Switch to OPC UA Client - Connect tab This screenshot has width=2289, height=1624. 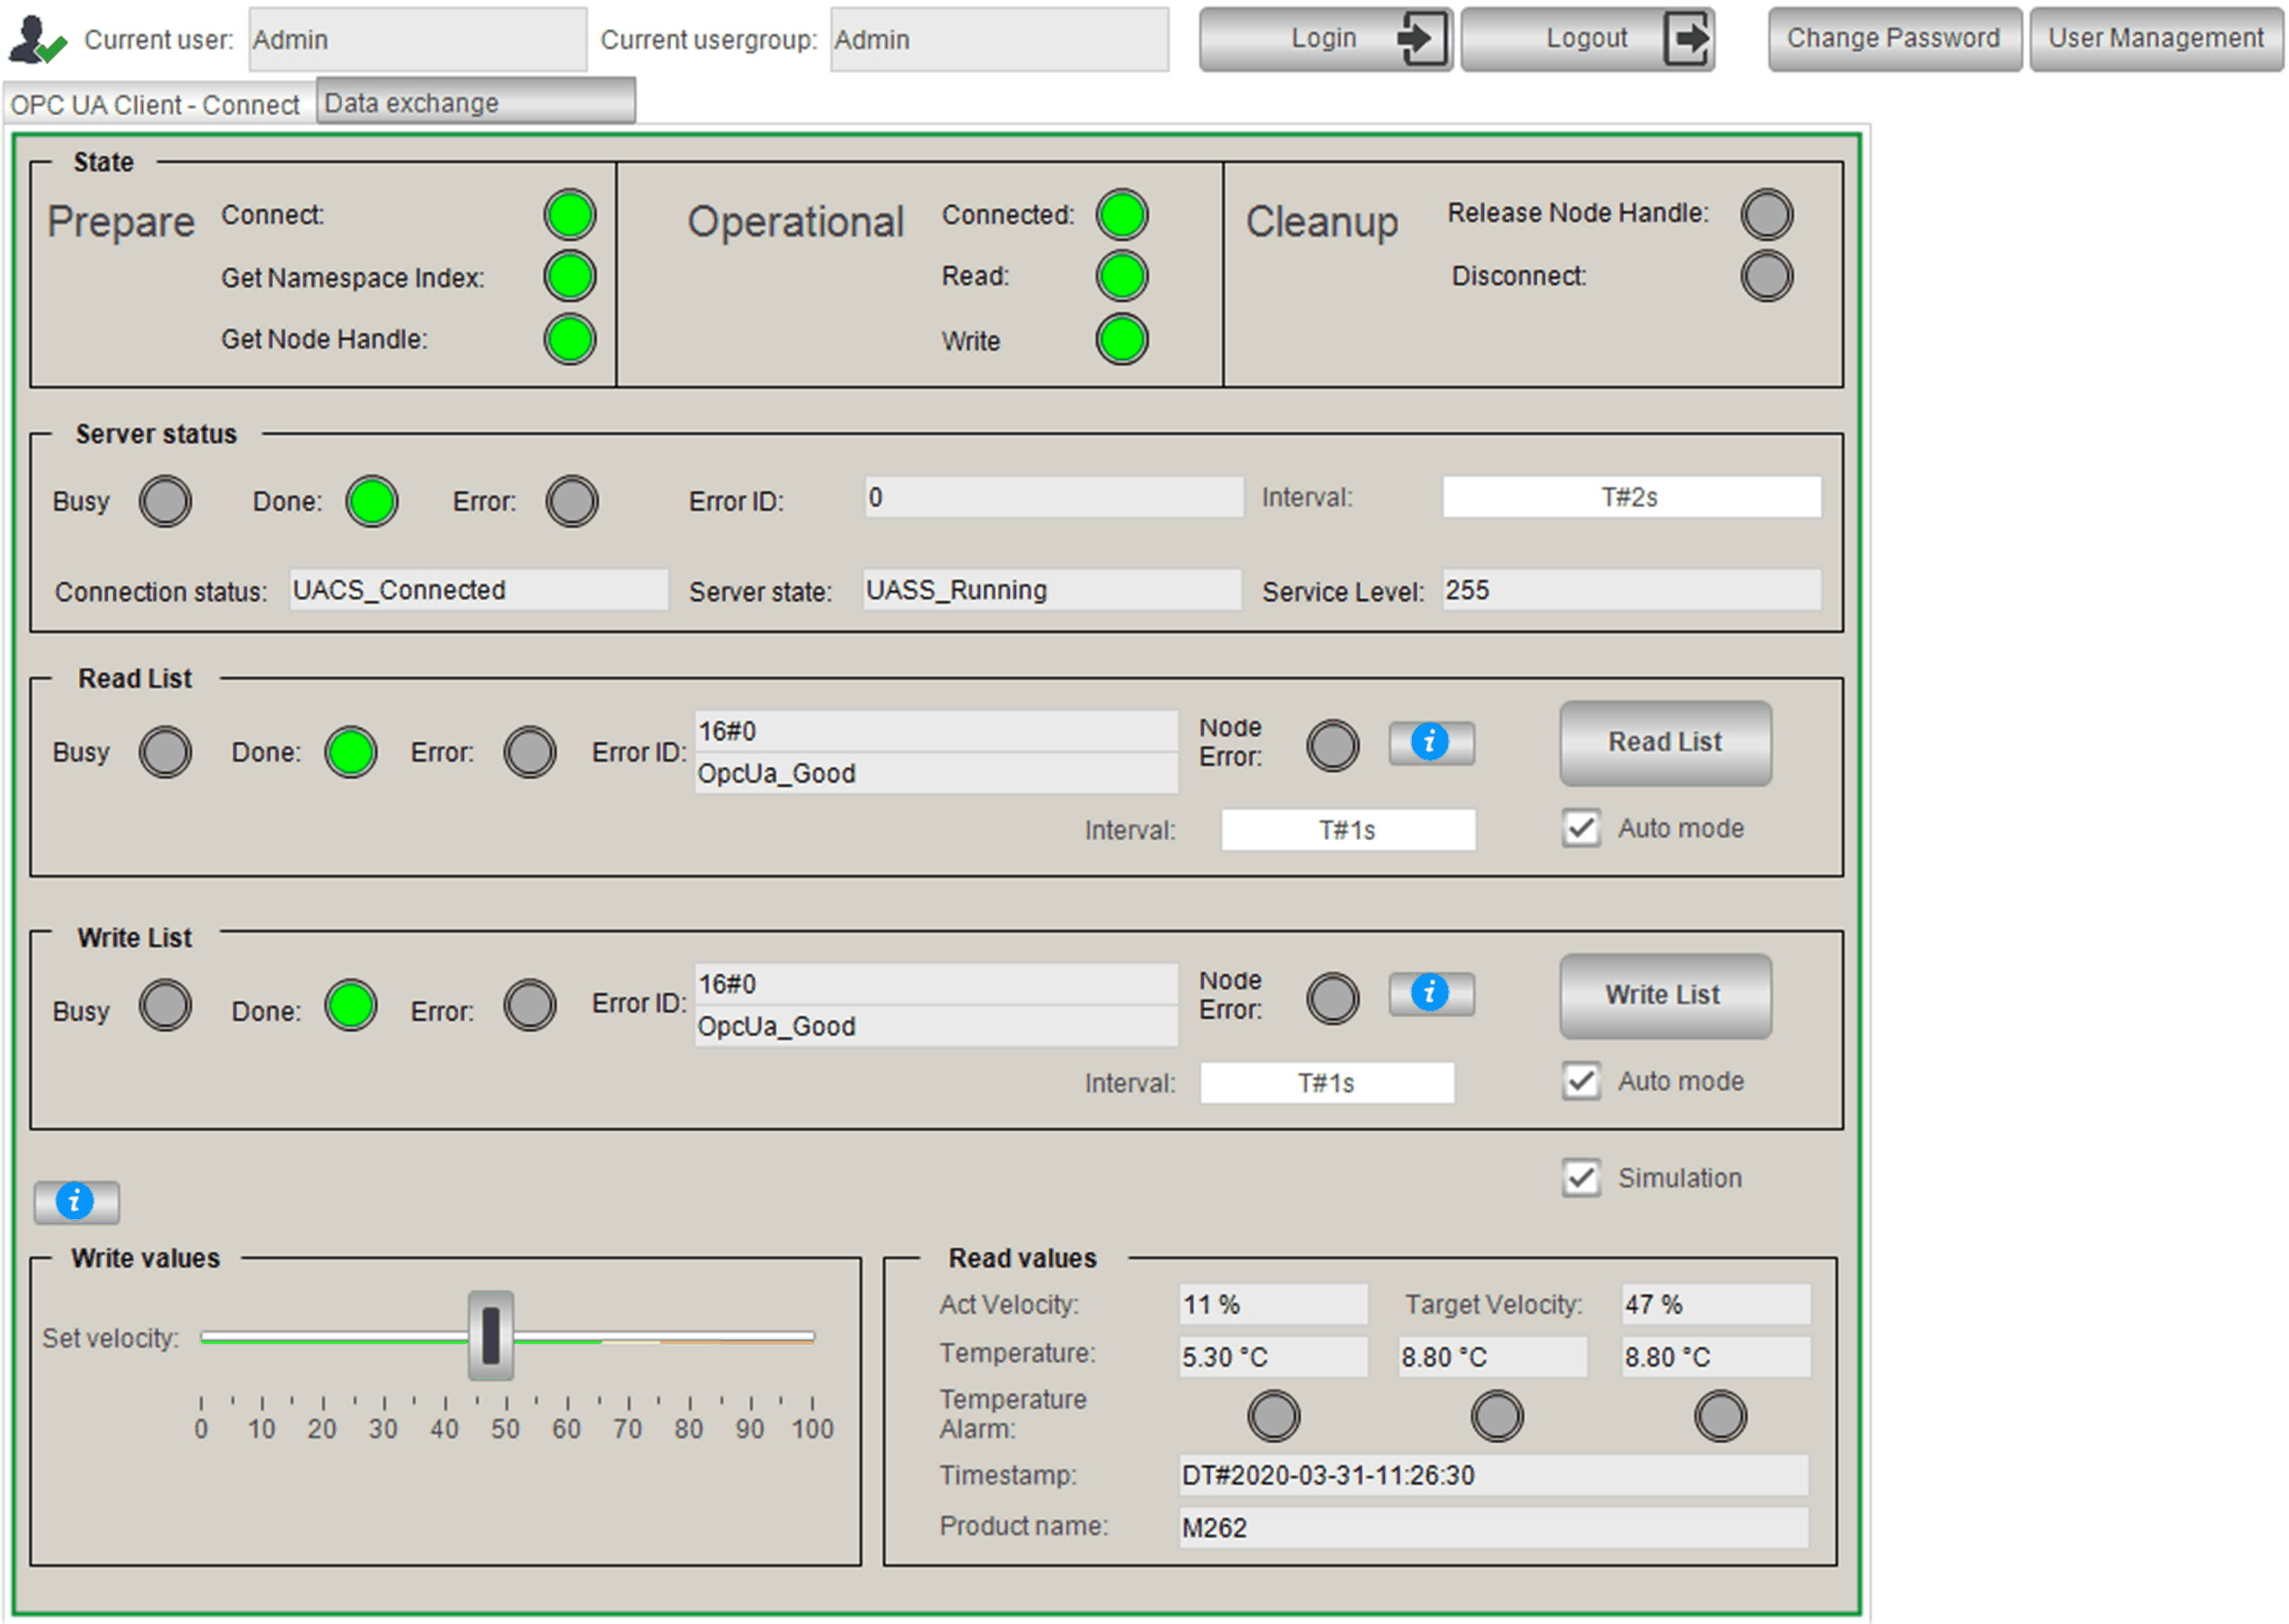tap(155, 104)
